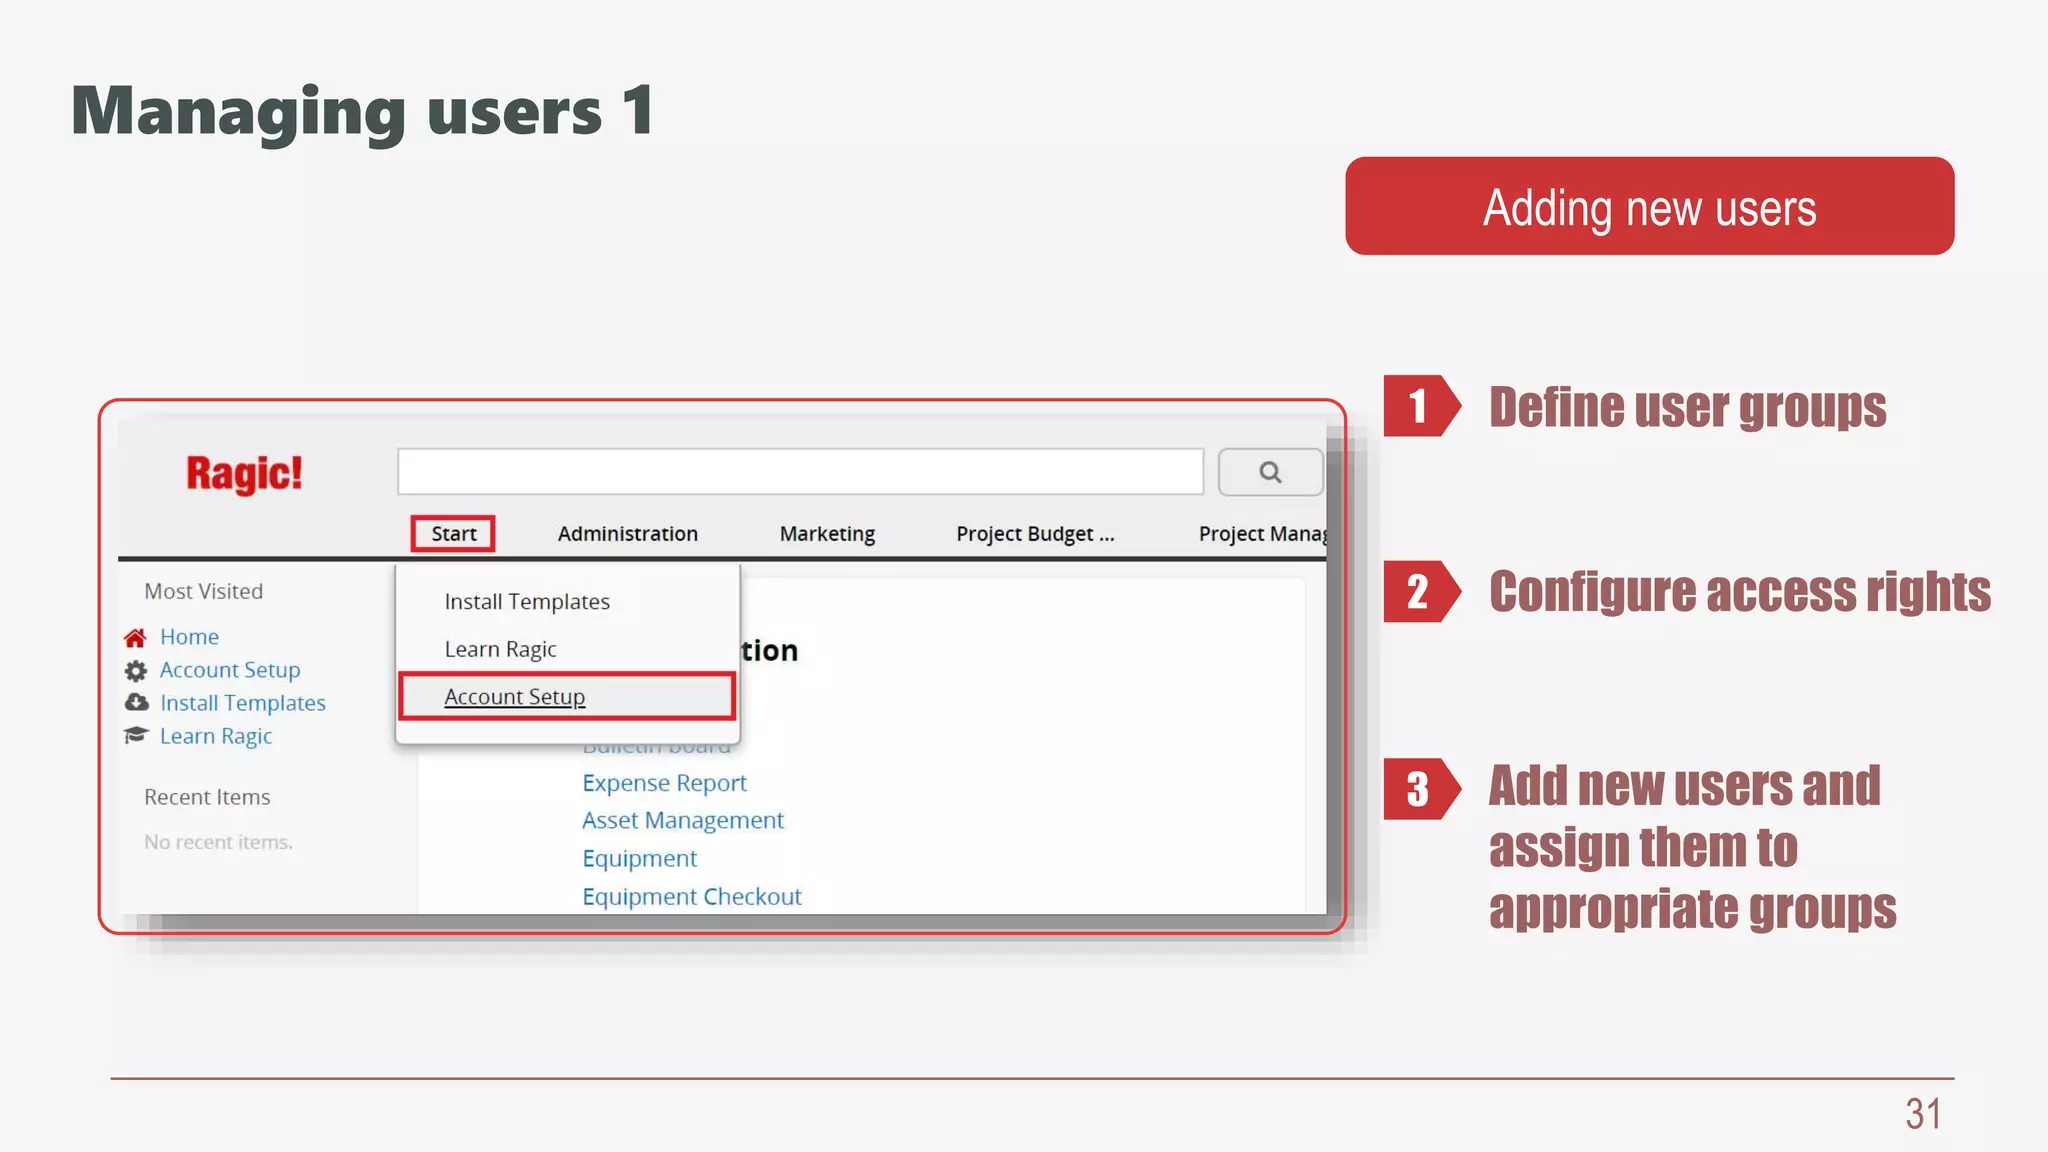Click the cloud download Install Templates icon

pos(136,703)
